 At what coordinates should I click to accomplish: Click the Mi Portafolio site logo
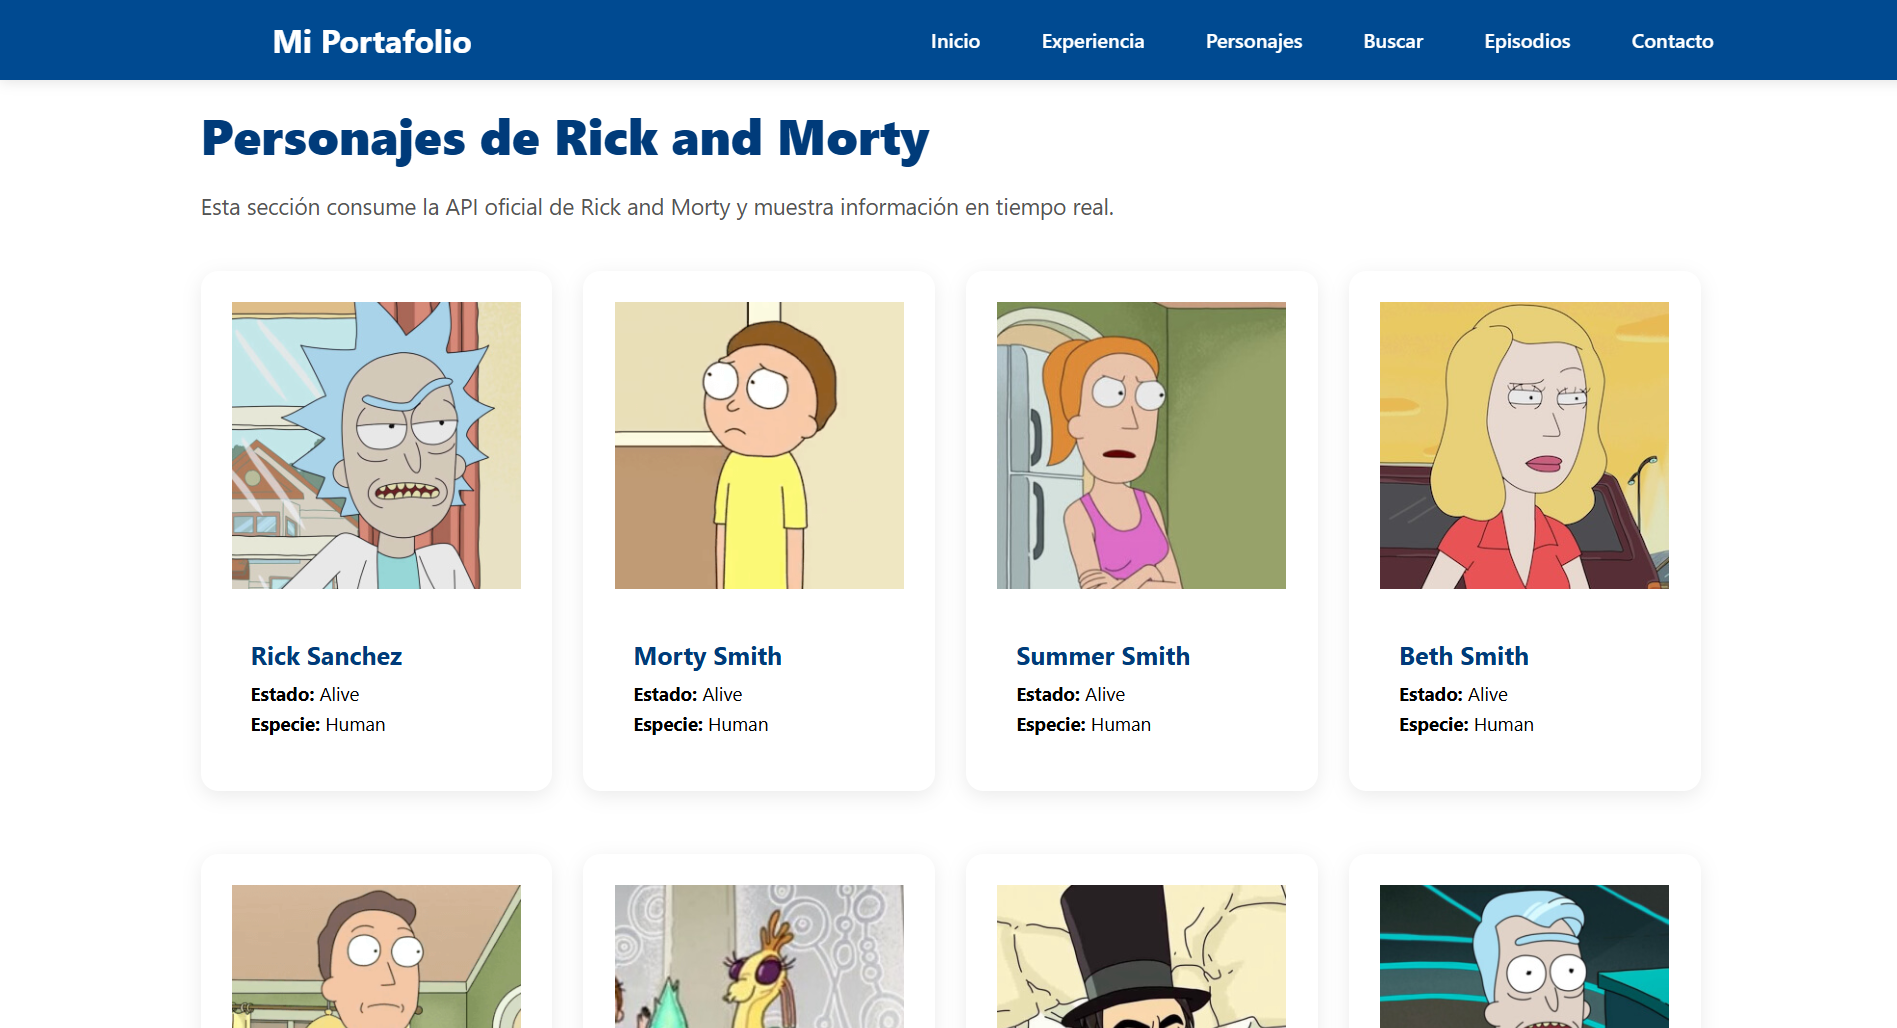[371, 41]
